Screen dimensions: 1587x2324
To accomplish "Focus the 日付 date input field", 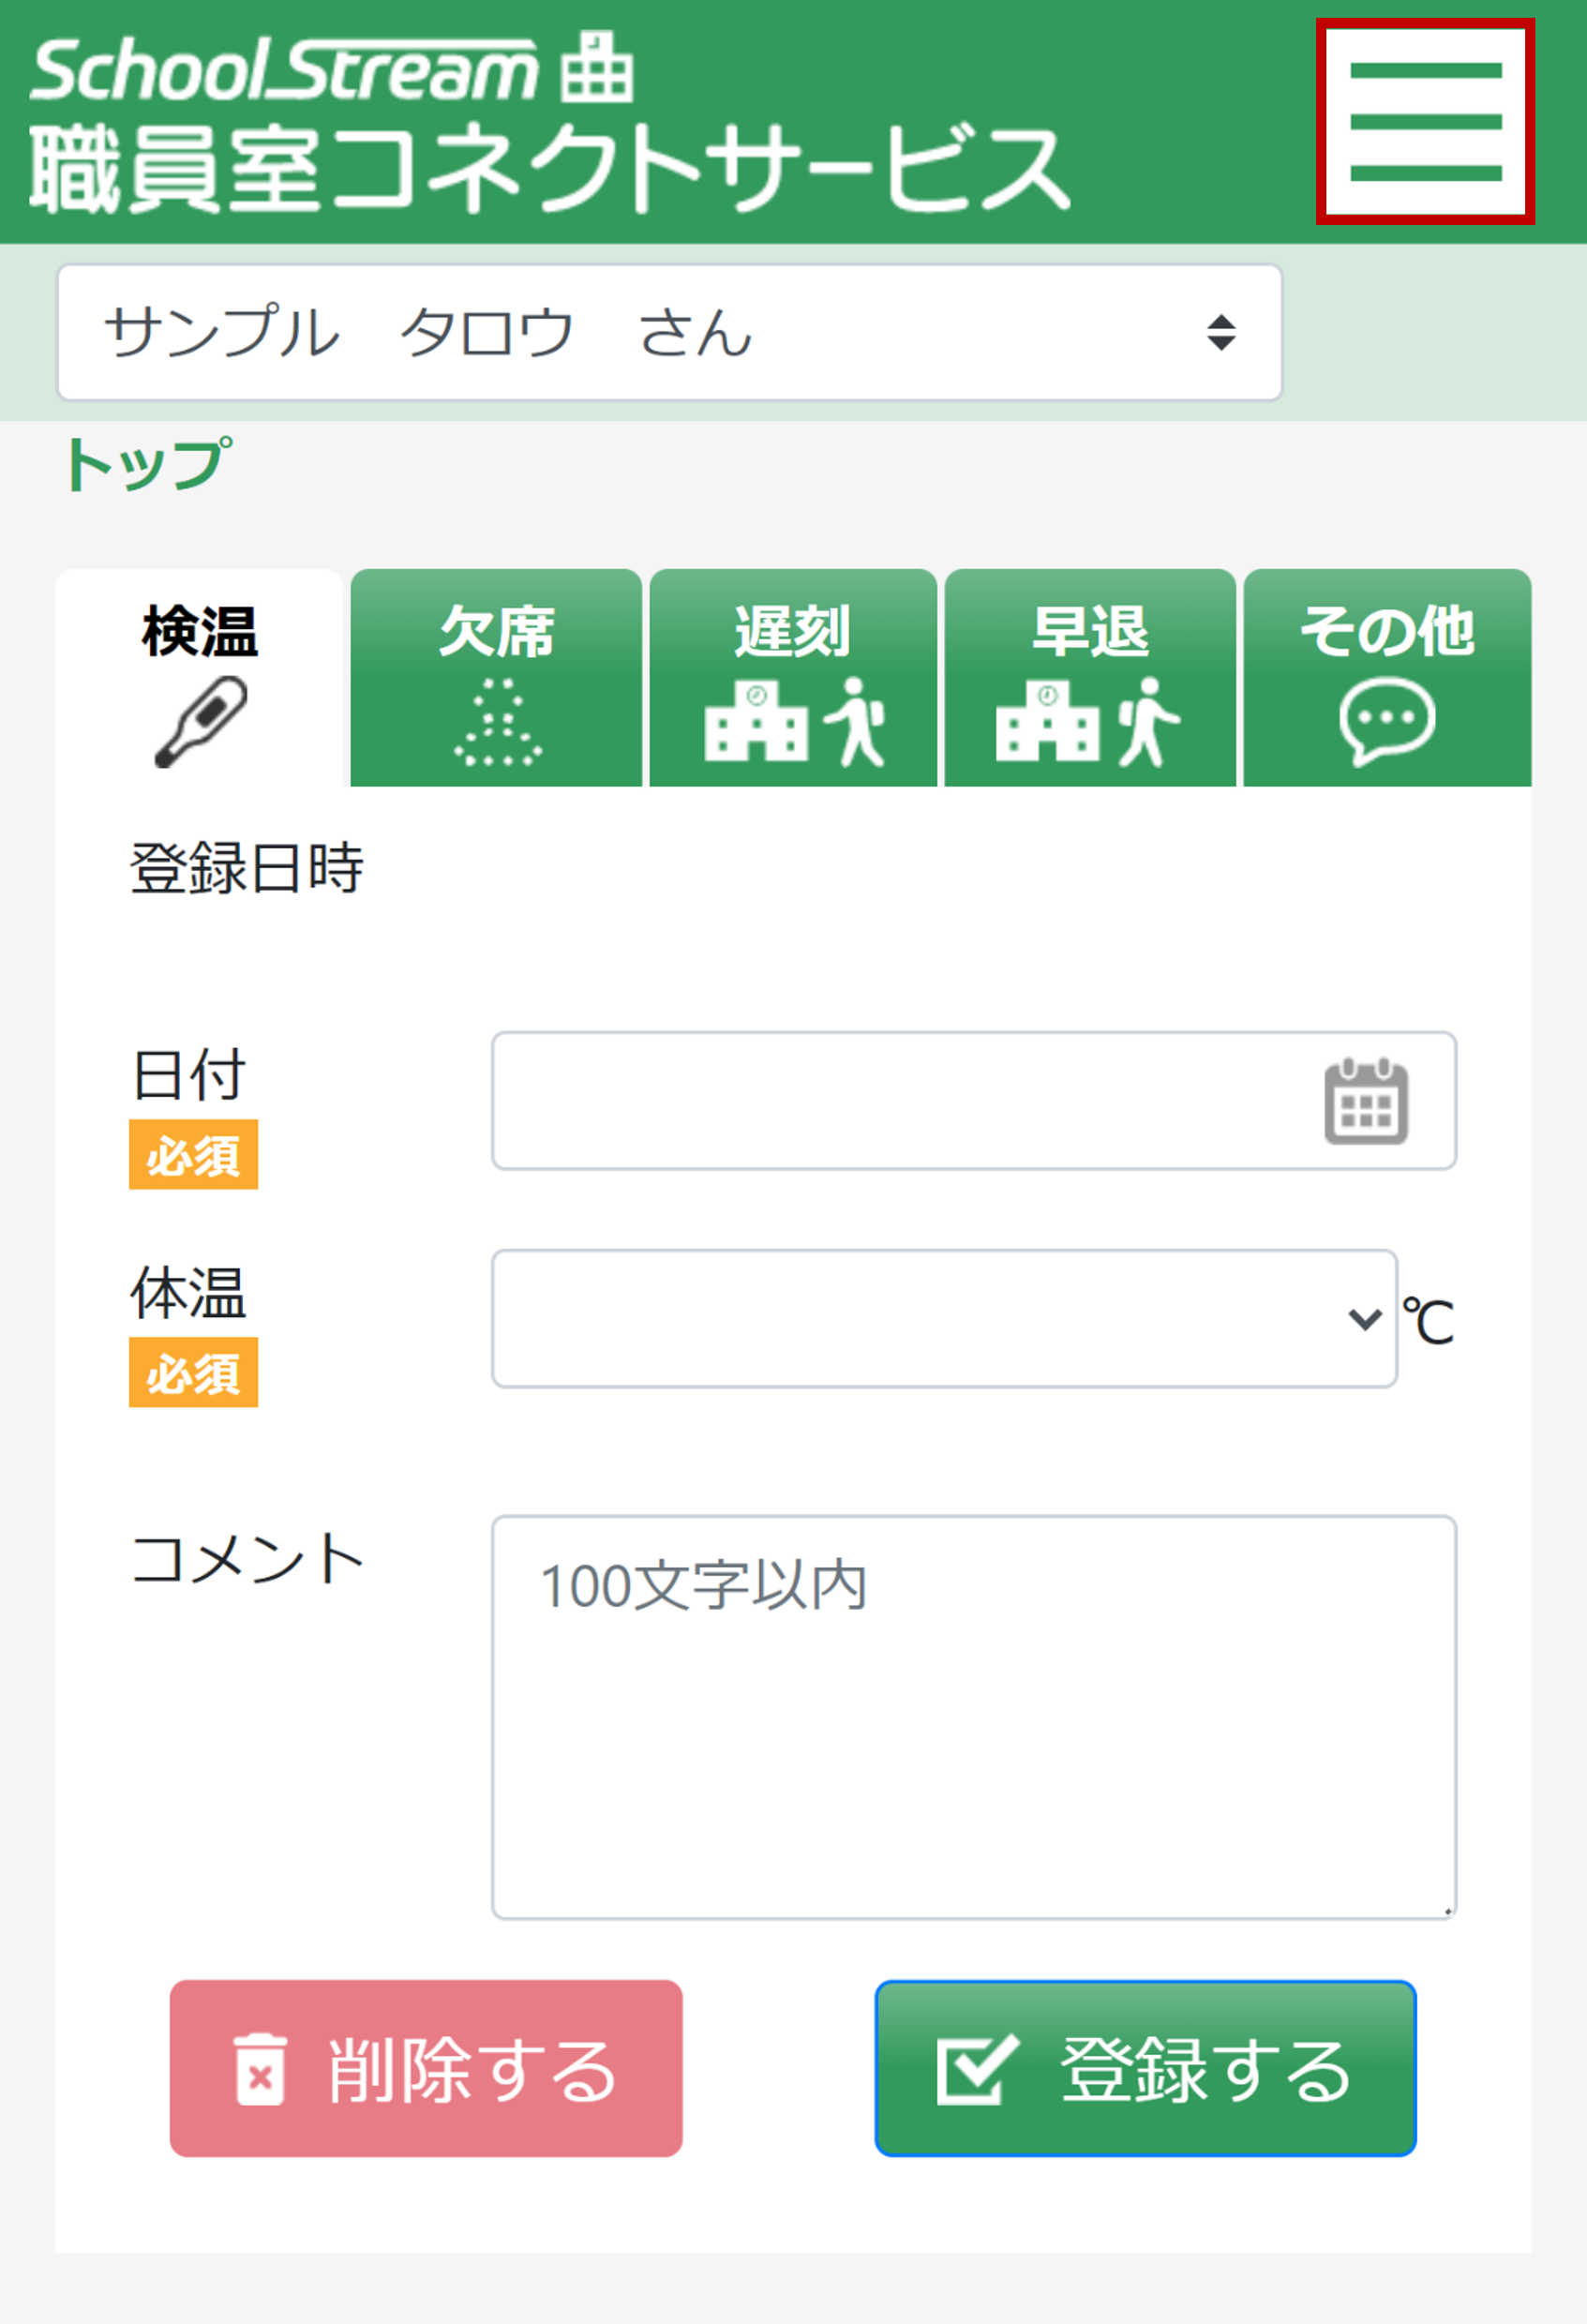I will point(900,1101).
